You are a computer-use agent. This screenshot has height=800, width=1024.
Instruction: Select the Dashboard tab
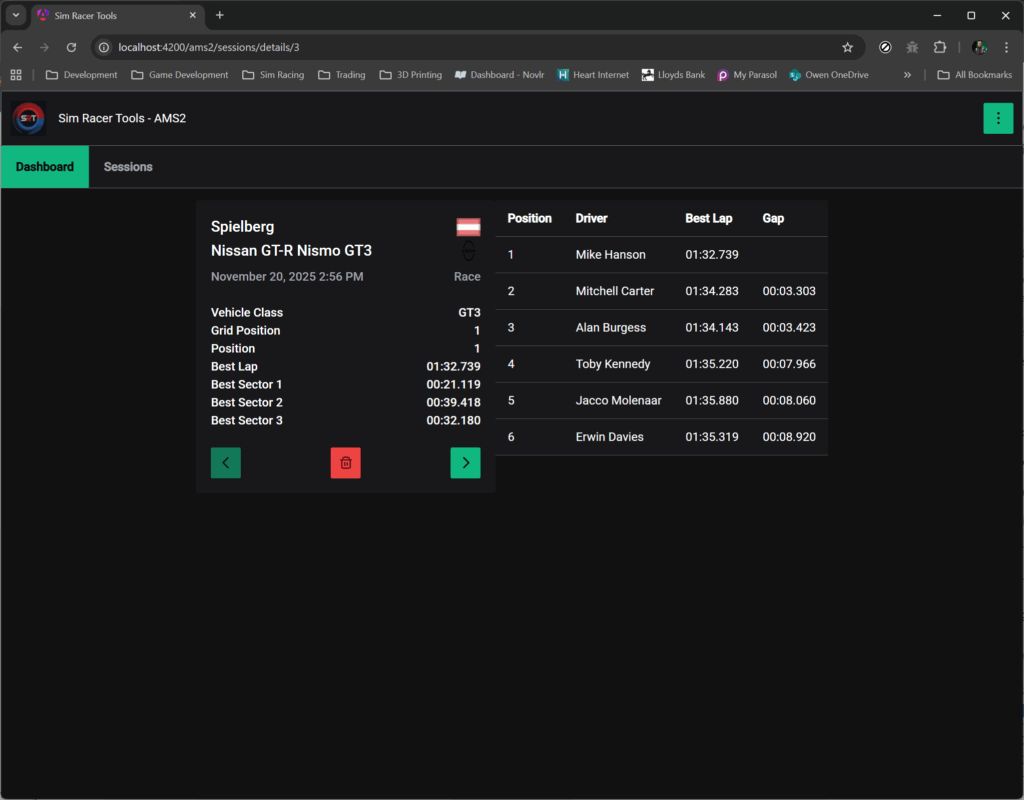click(45, 167)
